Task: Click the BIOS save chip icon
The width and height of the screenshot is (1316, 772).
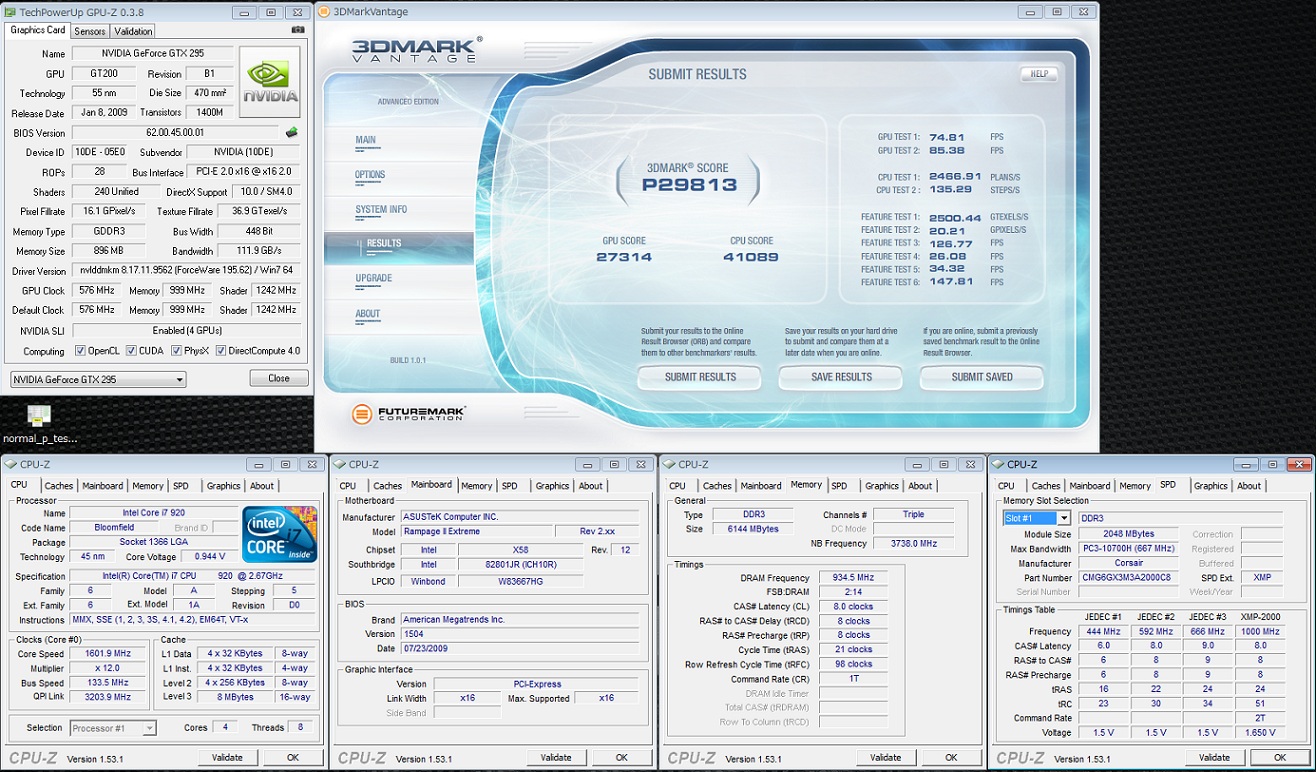Action: (x=292, y=132)
